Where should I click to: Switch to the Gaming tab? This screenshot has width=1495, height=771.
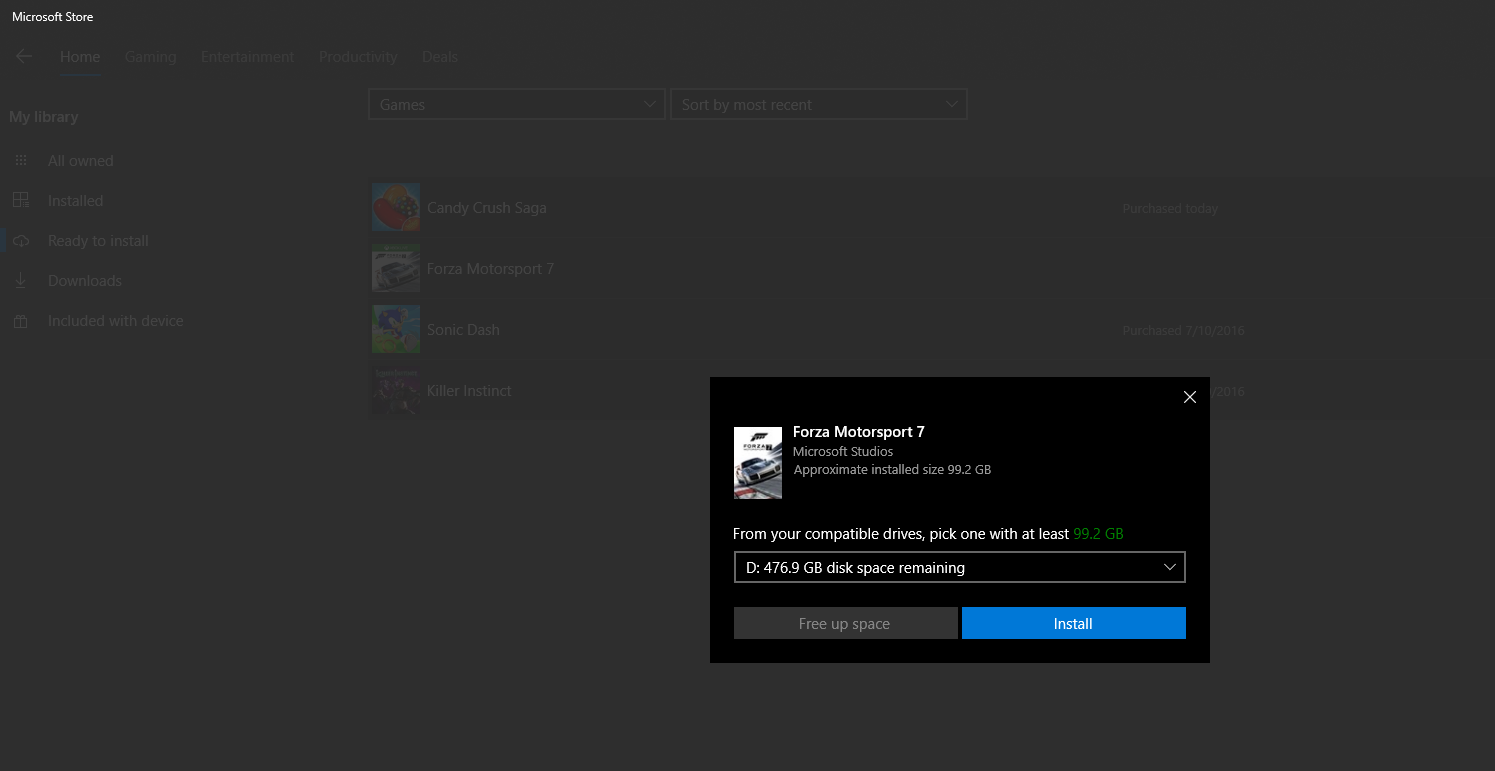pyautogui.click(x=151, y=57)
